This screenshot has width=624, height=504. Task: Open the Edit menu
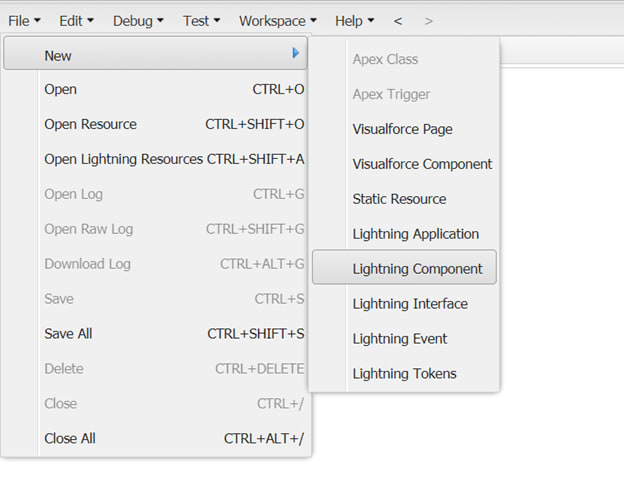[x=76, y=21]
